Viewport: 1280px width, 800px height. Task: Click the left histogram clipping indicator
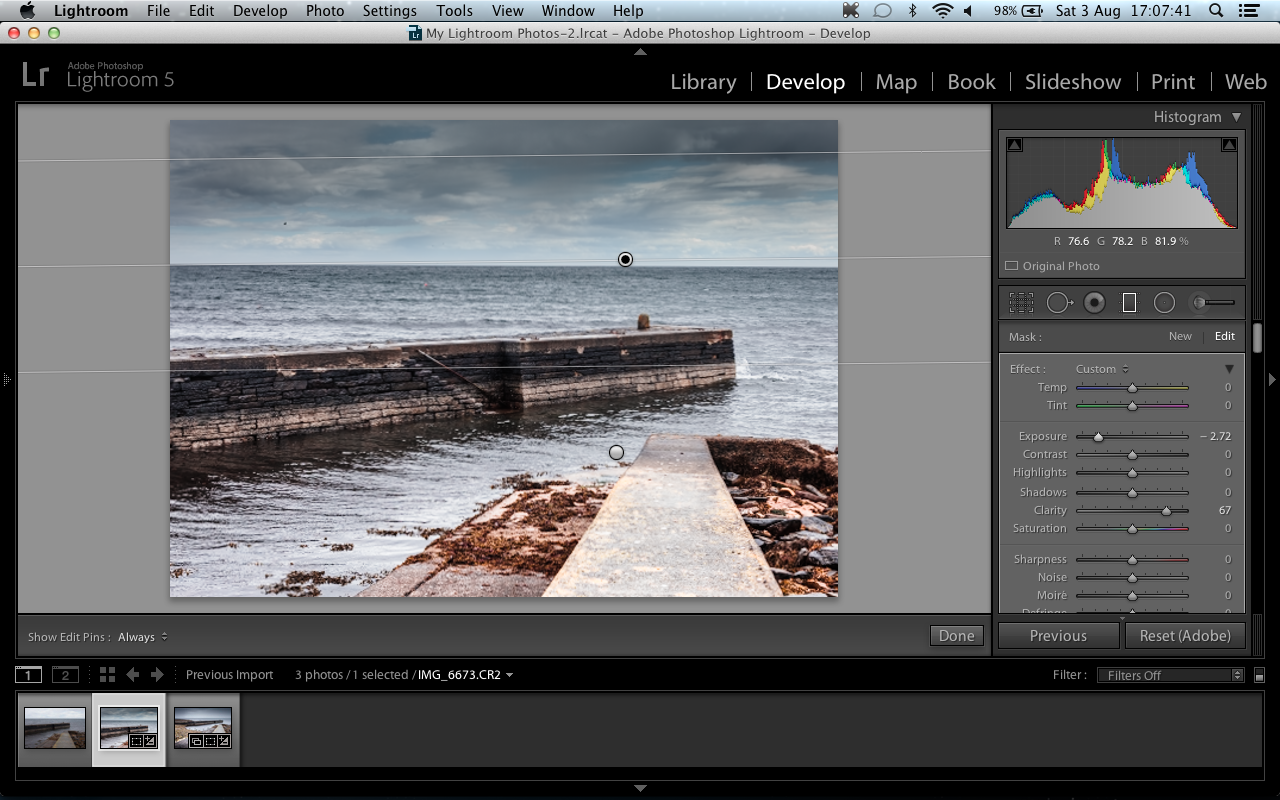1014,144
